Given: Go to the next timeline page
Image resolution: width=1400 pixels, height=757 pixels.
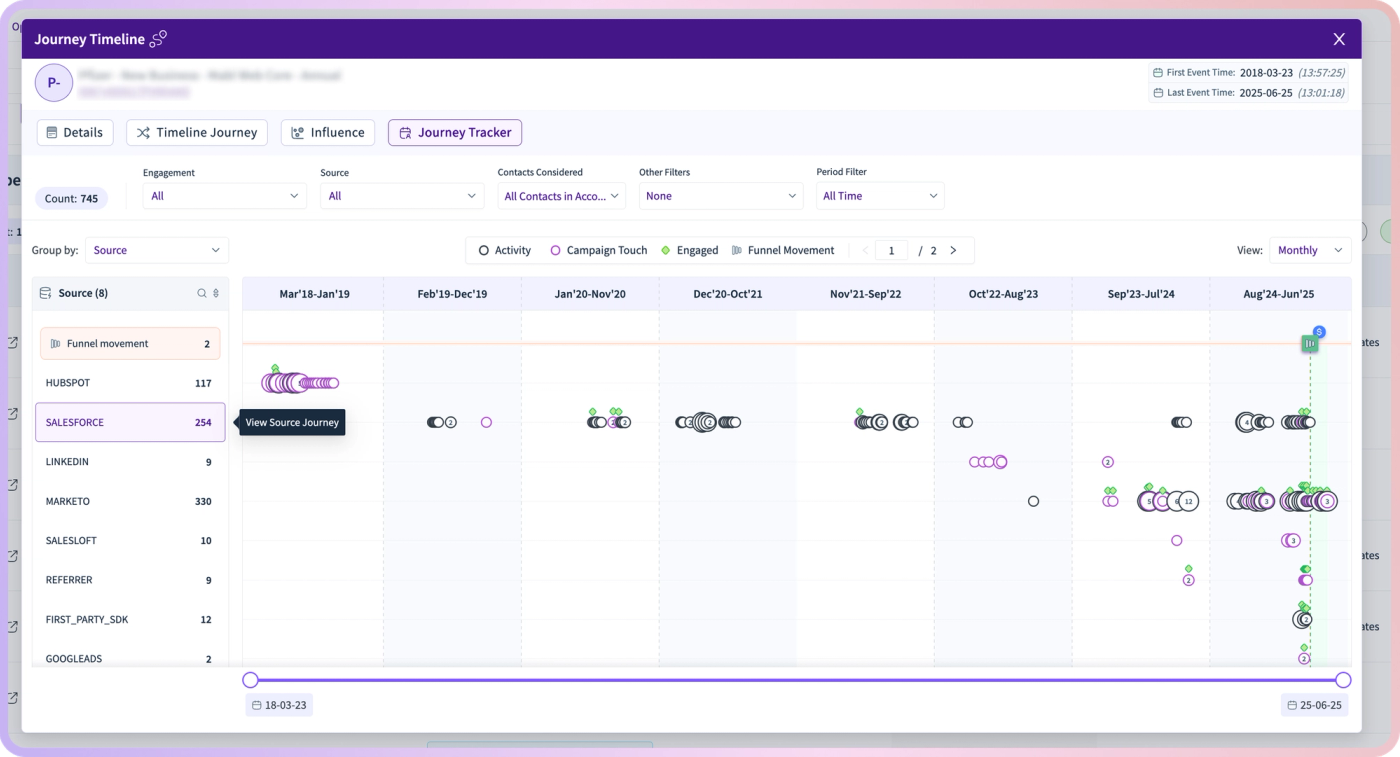Looking at the screenshot, I should (953, 250).
